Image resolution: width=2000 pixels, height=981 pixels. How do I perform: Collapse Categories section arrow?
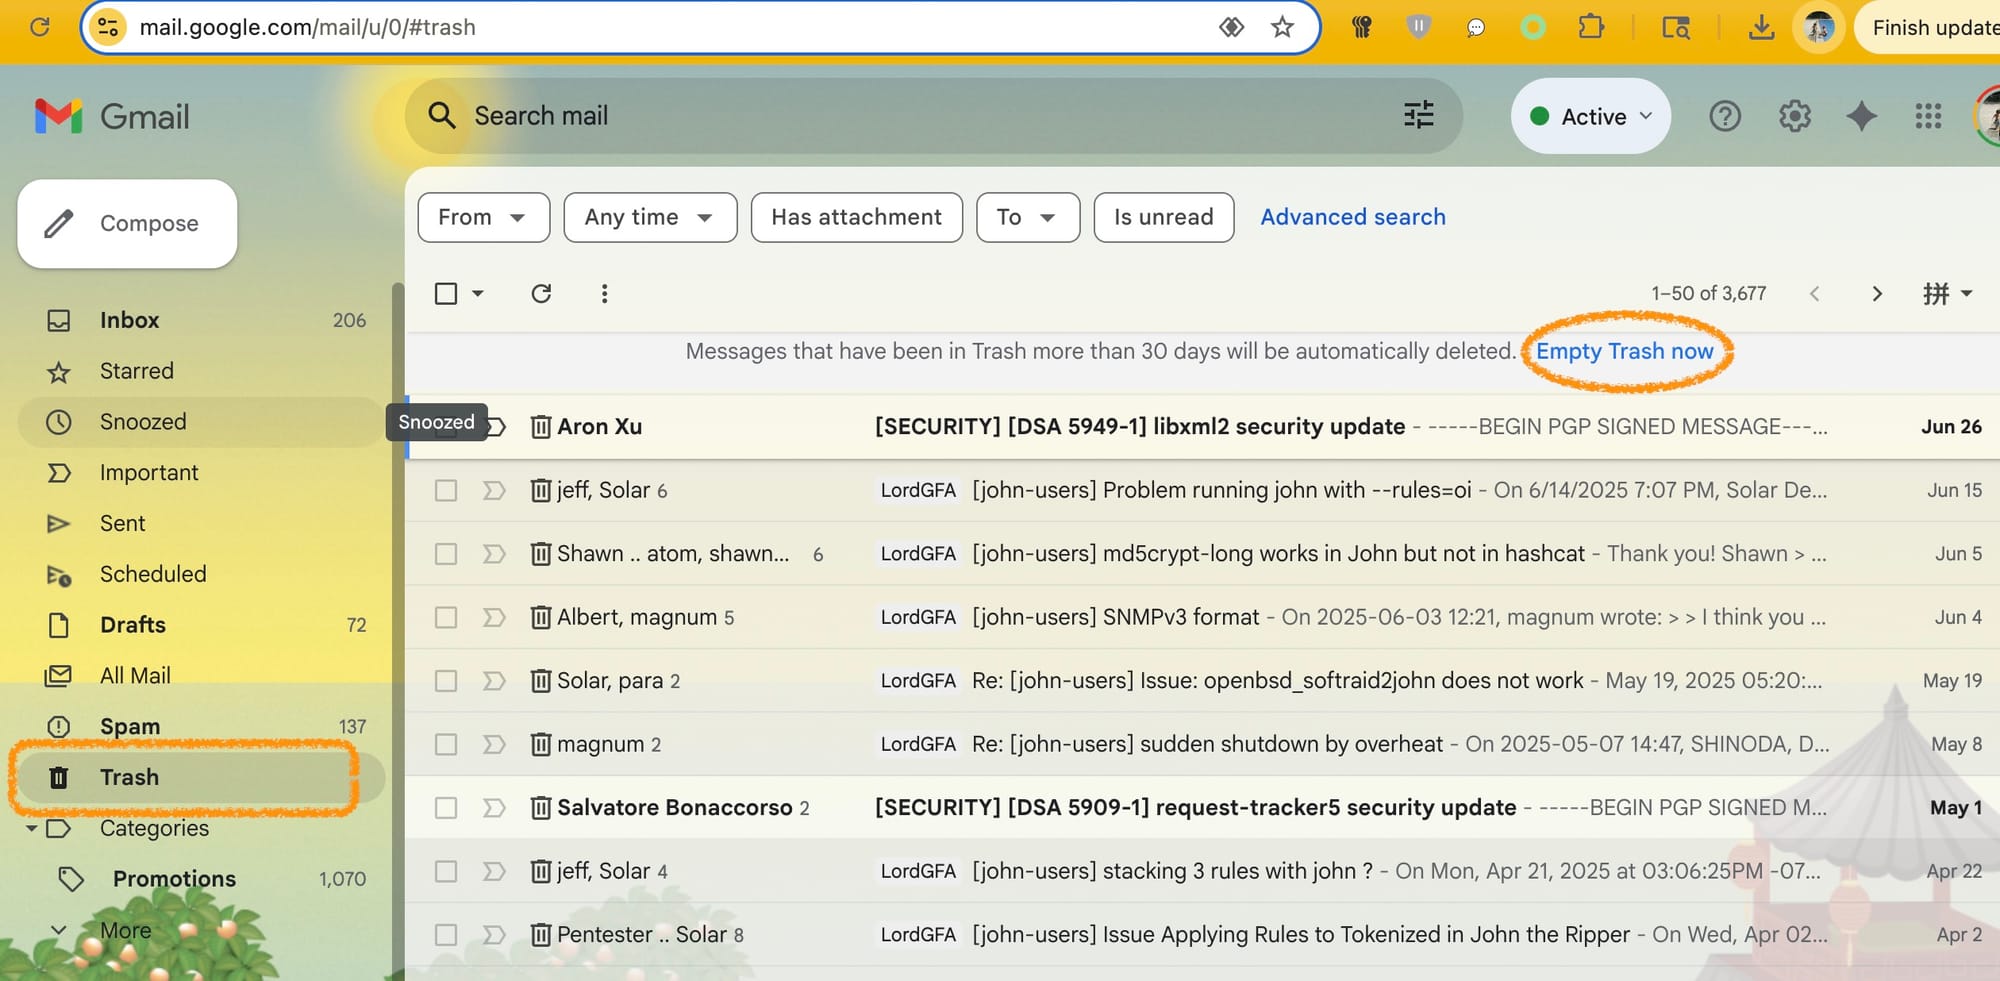click(31, 828)
